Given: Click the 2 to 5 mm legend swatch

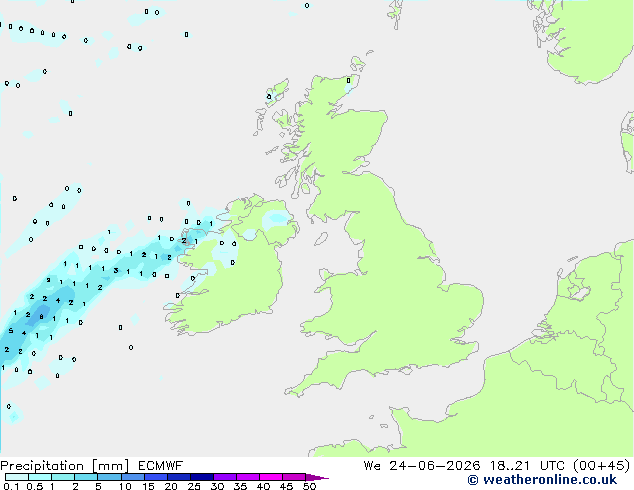Looking at the screenshot, I should [x=86, y=477].
